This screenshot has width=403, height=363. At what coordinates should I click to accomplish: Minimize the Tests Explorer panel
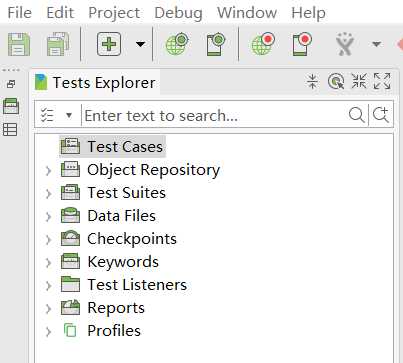click(359, 81)
